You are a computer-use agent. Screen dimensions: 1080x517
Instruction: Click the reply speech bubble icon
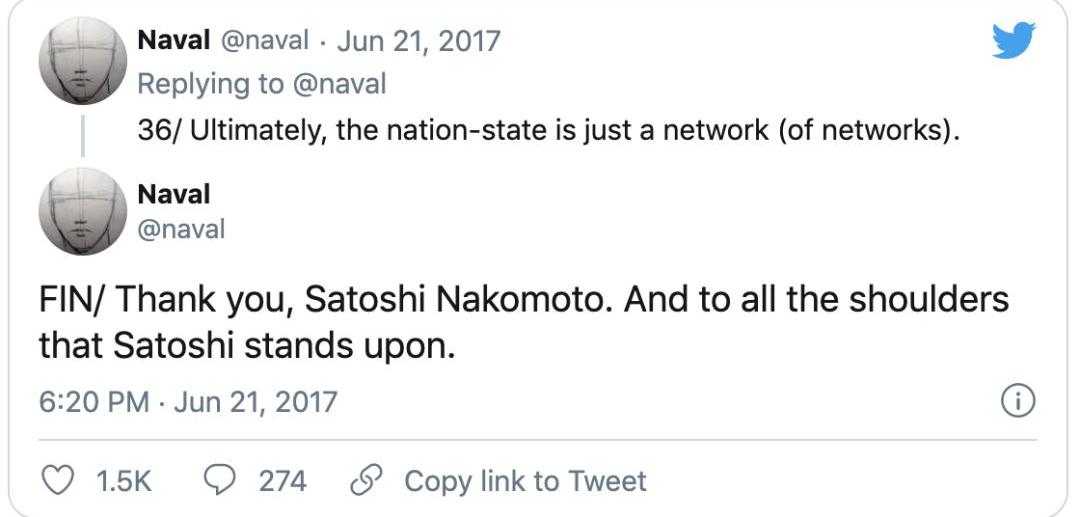point(220,481)
